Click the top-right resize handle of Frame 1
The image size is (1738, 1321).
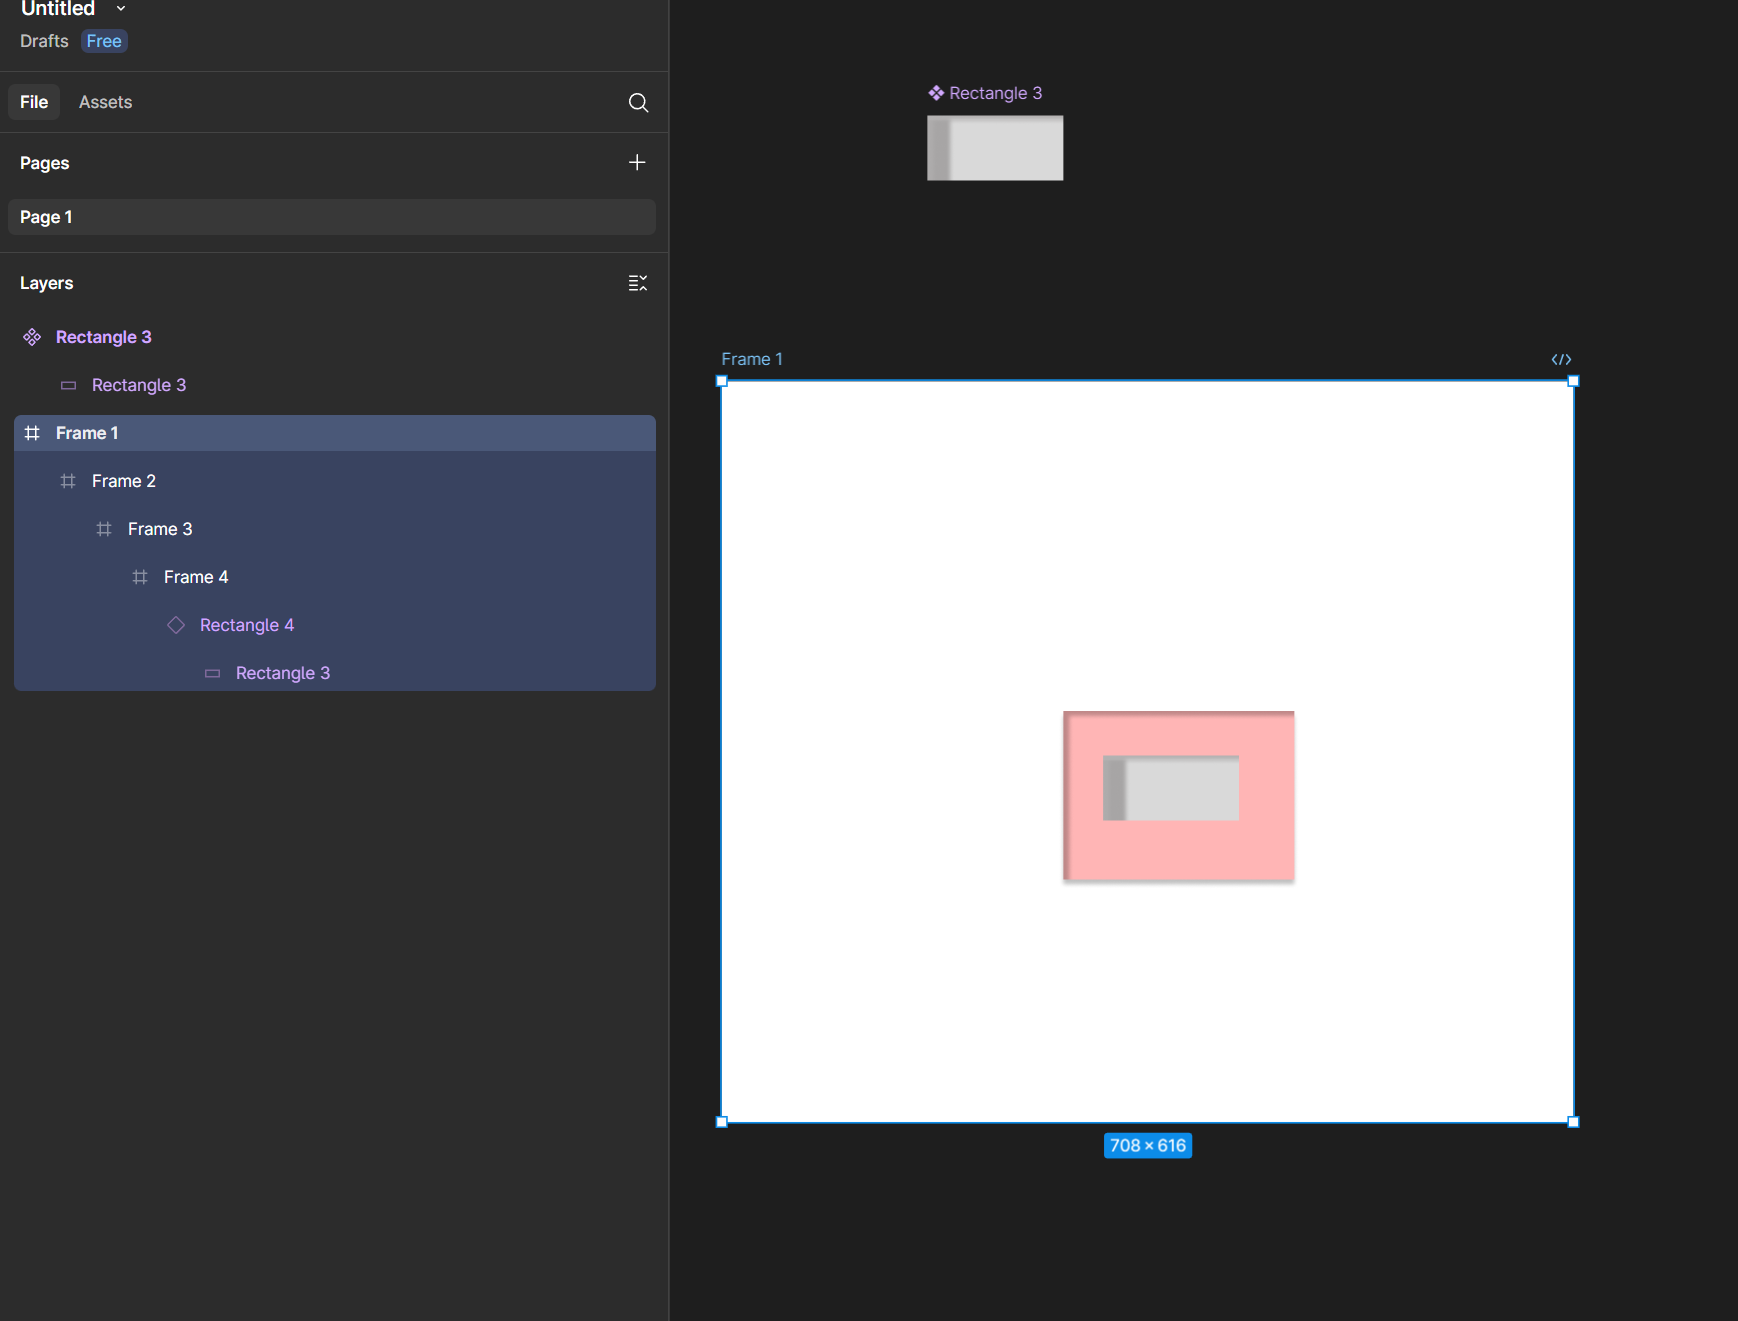pyautogui.click(x=1573, y=381)
